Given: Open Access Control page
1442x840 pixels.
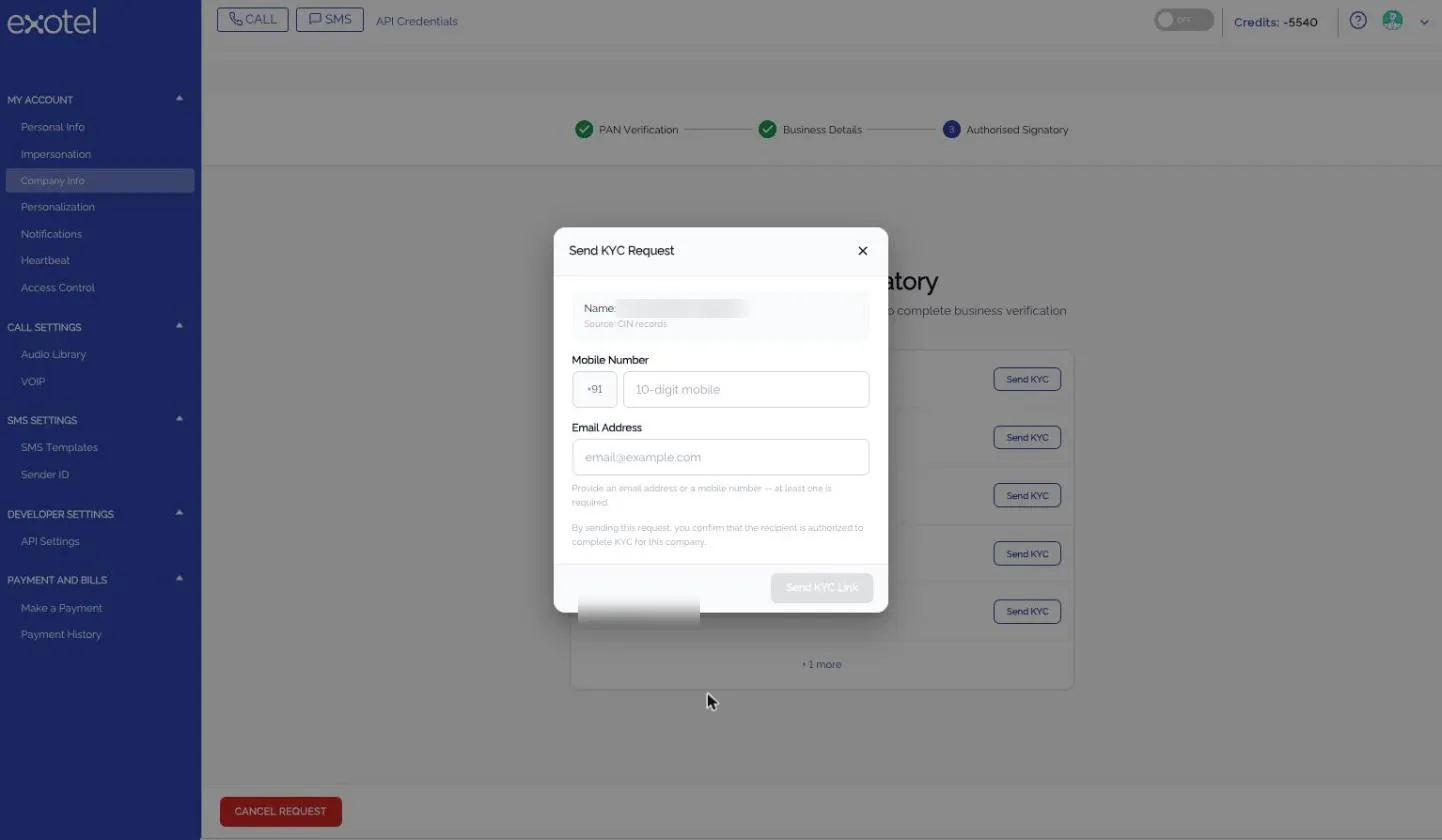Looking at the screenshot, I should tap(58, 287).
